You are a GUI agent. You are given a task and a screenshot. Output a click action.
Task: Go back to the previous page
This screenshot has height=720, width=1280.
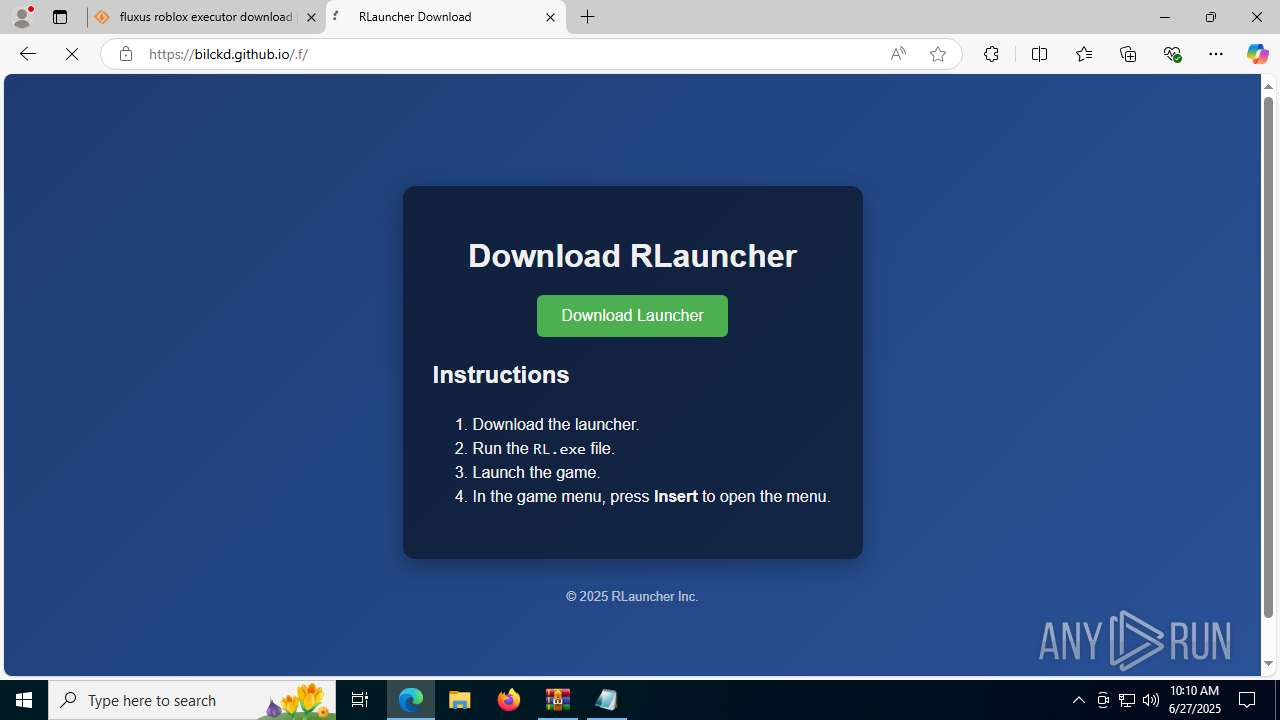coord(28,54)
